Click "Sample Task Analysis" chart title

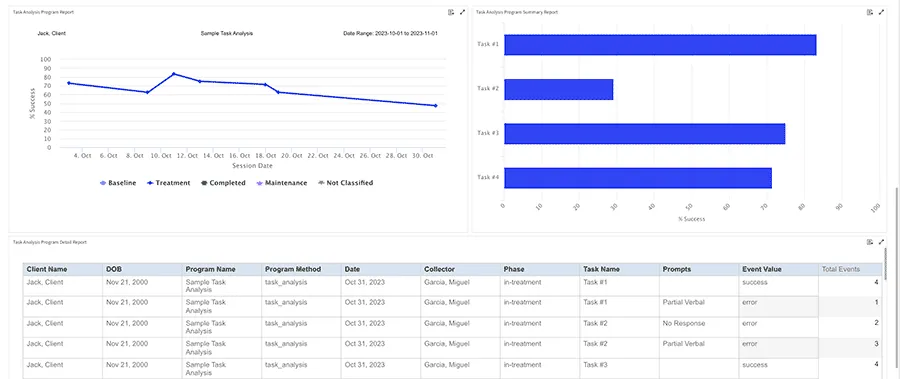(227, 33)
